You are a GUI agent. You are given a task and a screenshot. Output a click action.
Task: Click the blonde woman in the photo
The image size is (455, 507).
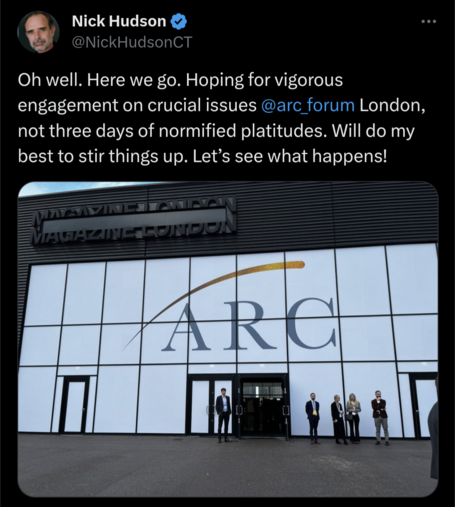tap(354, 418)
